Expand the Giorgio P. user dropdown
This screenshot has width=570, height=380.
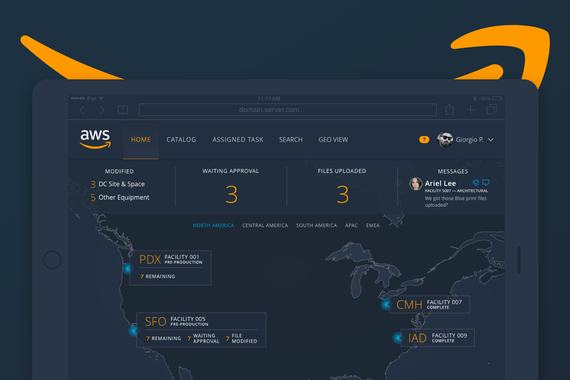tap(491, 140)
